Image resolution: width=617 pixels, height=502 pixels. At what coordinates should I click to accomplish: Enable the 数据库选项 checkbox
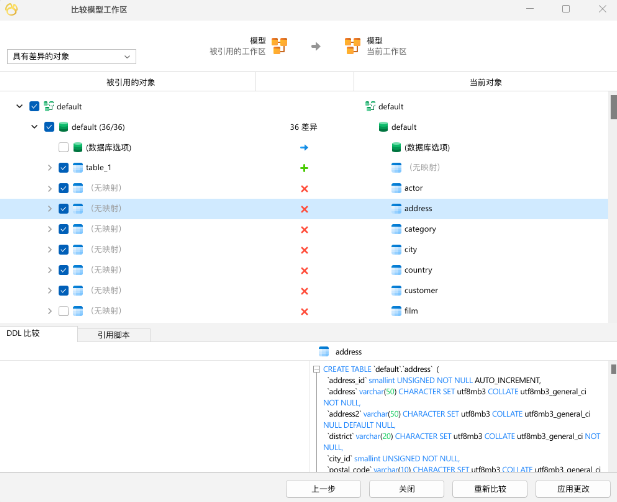[63, 147]
